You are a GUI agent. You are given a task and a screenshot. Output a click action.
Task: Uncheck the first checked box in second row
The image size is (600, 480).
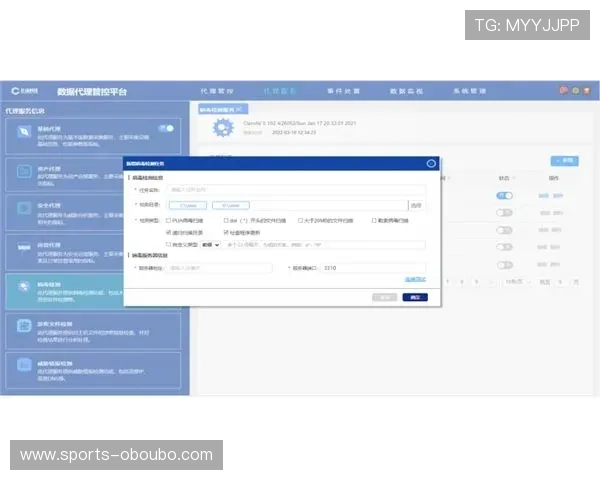tap(168, 232)
